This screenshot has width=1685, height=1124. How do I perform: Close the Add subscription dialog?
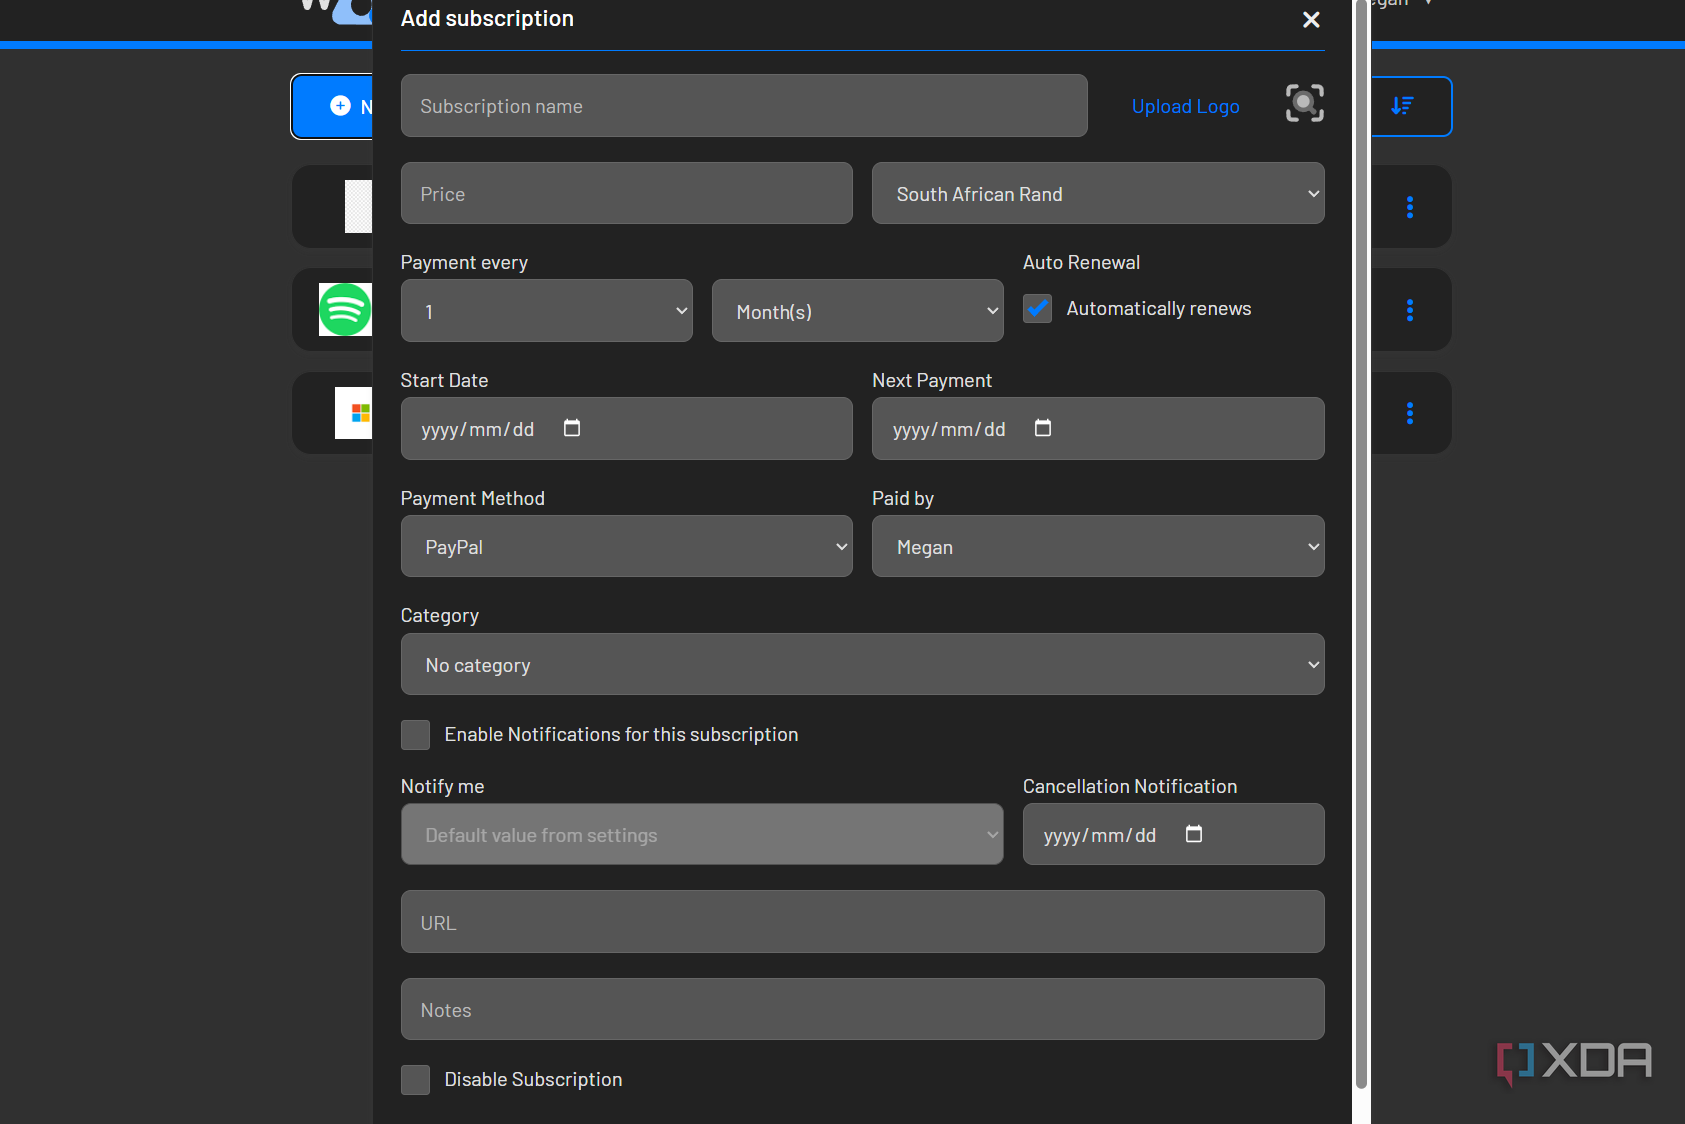tap(1311, 20)
